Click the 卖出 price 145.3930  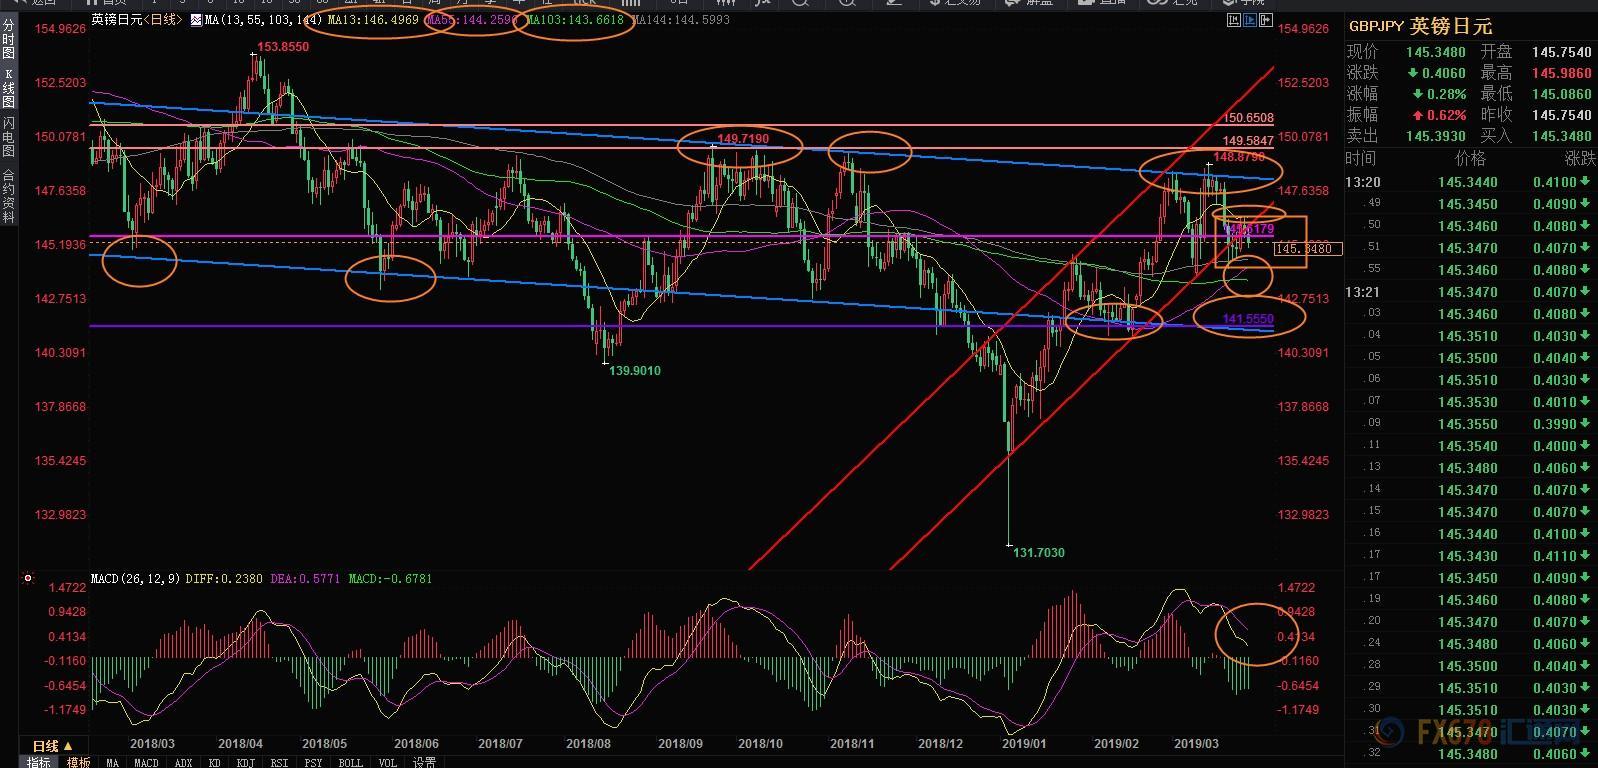[x=1436, y=136]
